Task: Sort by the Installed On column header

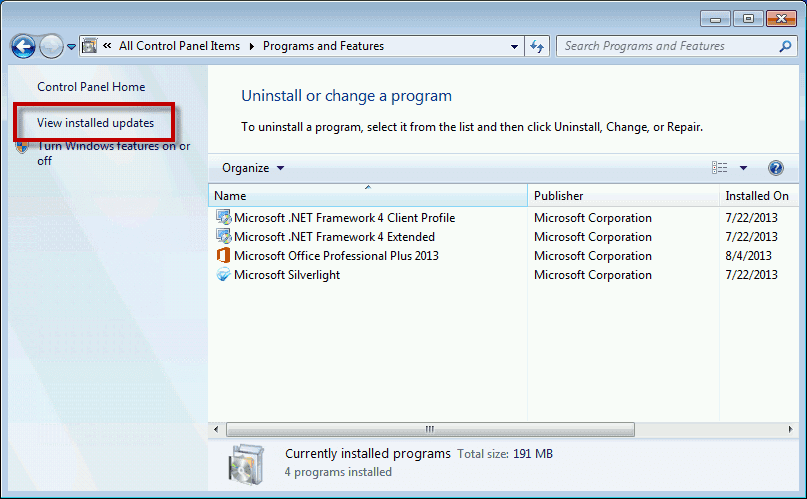Action: [759, 195]
